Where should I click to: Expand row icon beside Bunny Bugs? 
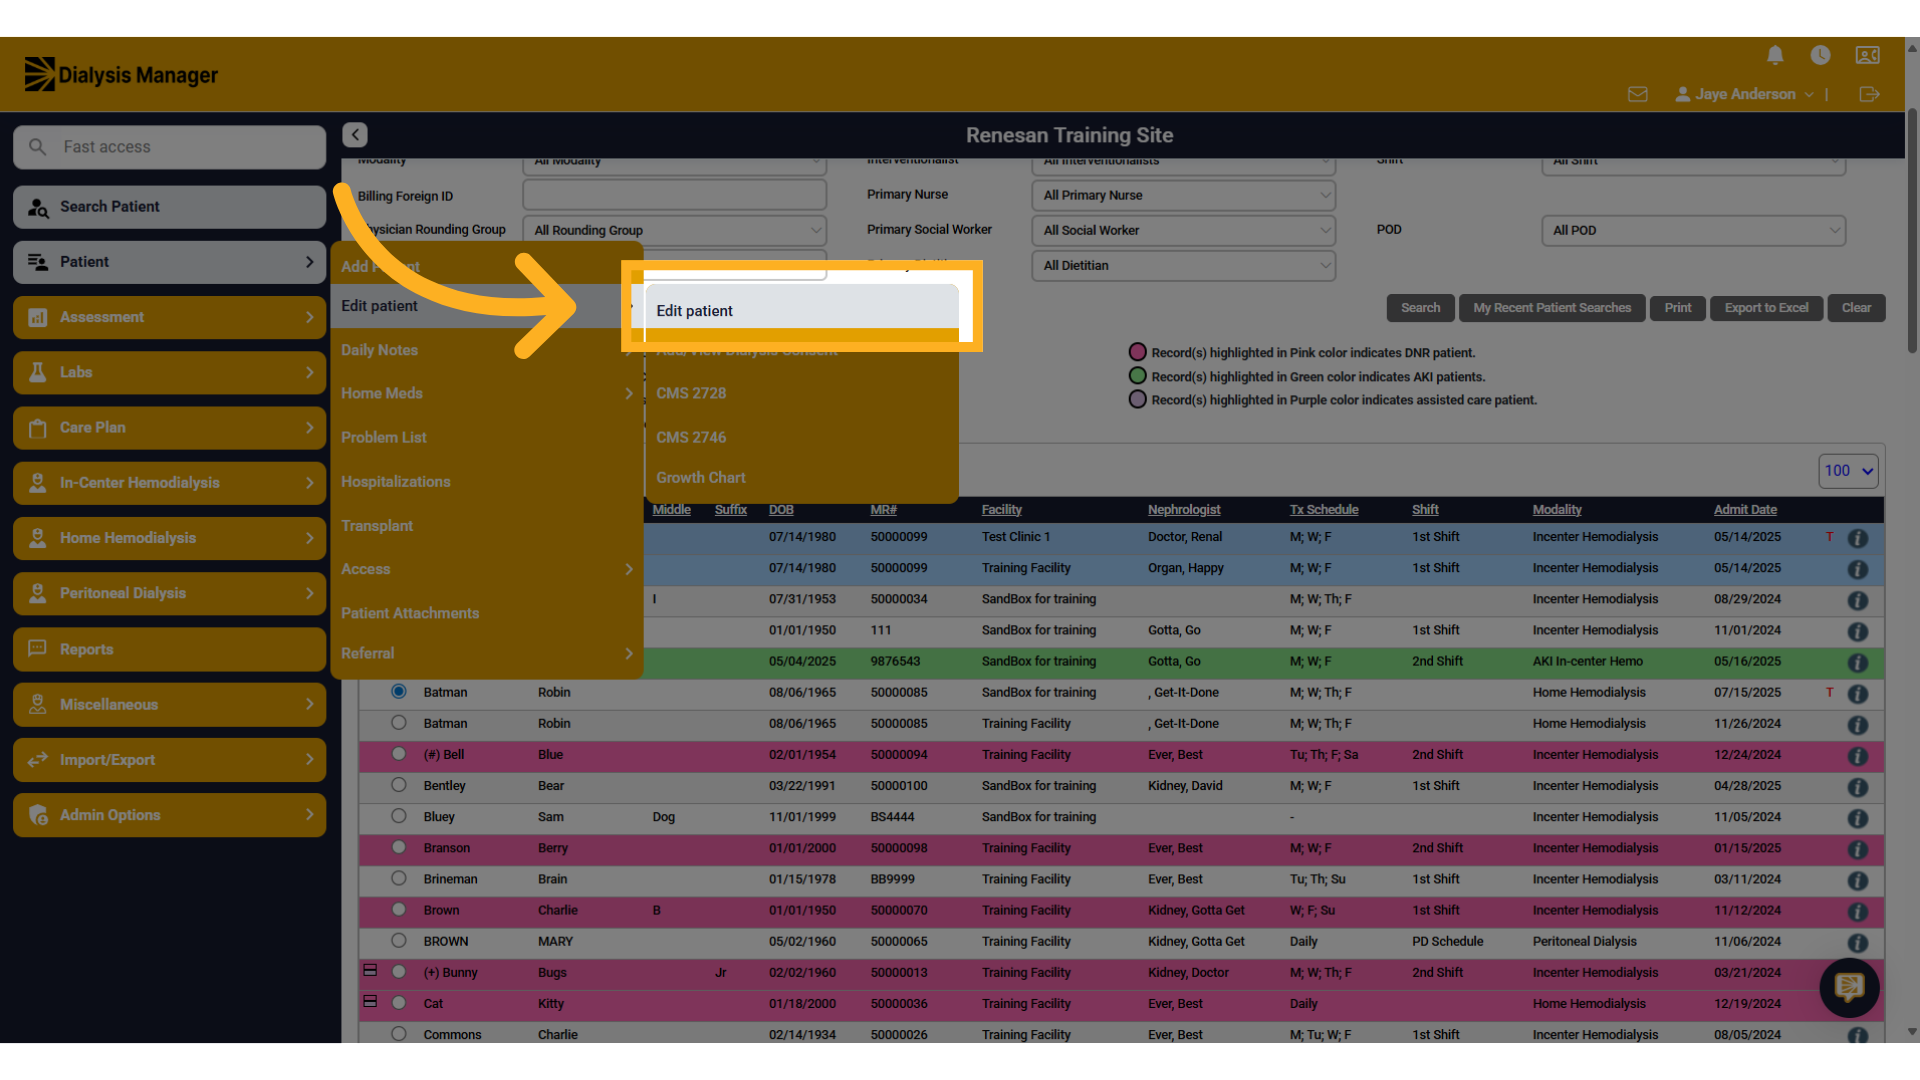point(370,970)
